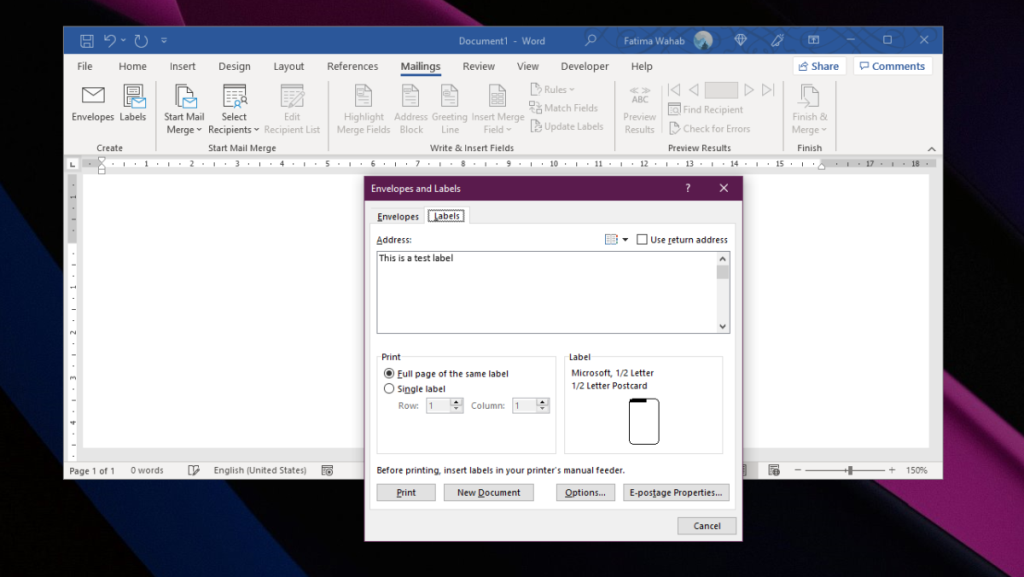Viewport: 1024px width, 577px height.
Task: Open label Options settings
Action: click(585, 492)
